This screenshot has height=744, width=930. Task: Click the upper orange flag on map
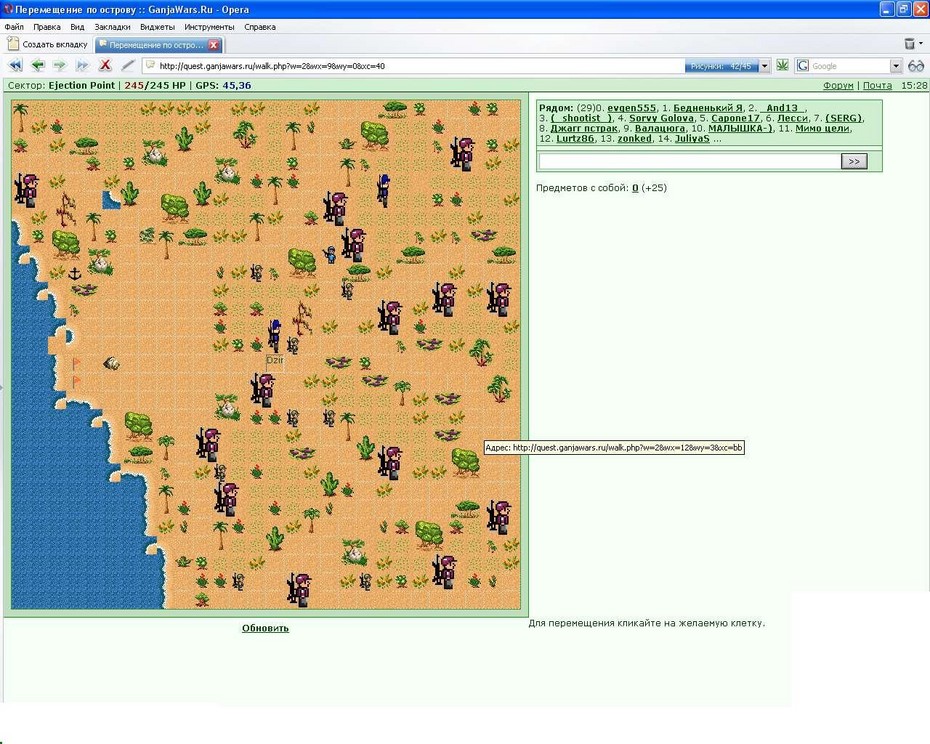click(x=76, y=363)
